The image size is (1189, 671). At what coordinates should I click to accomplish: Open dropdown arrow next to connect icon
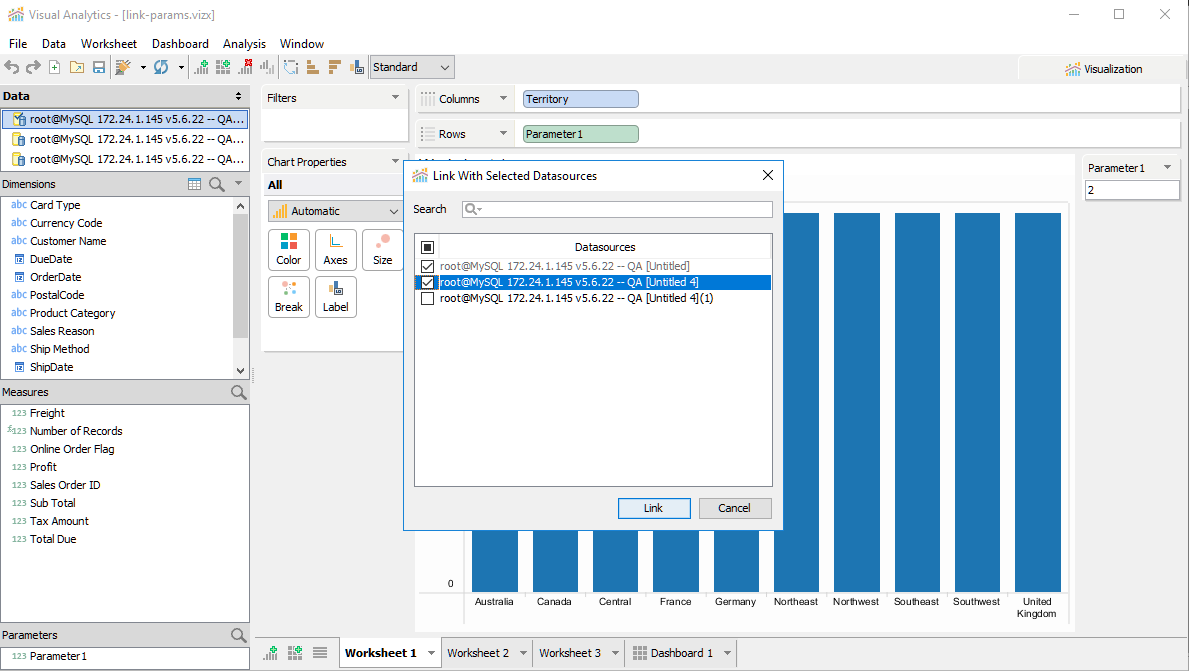143,67
